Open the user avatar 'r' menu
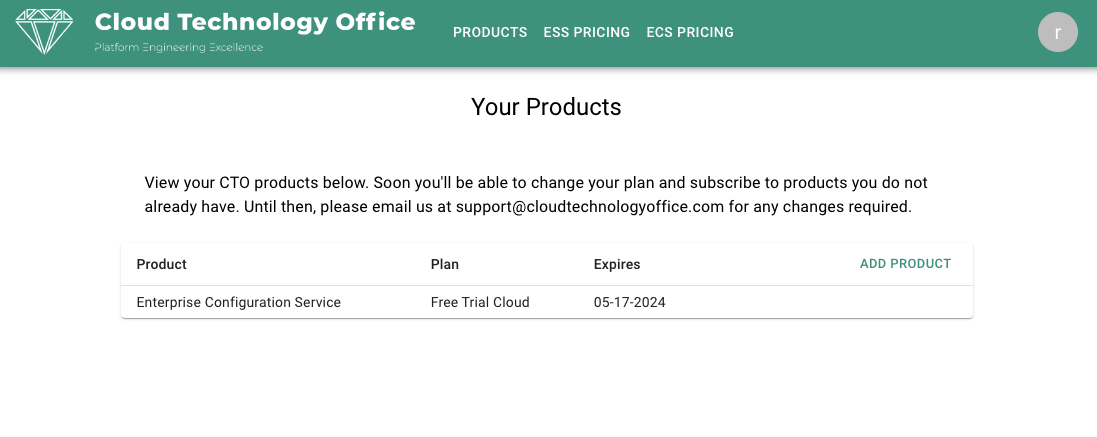Viewport: 1097px width, 437px height. (x=1057, y=32)
